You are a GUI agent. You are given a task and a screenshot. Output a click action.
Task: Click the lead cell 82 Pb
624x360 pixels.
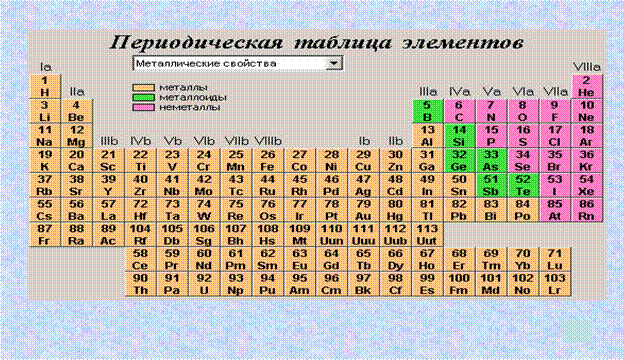459,210
